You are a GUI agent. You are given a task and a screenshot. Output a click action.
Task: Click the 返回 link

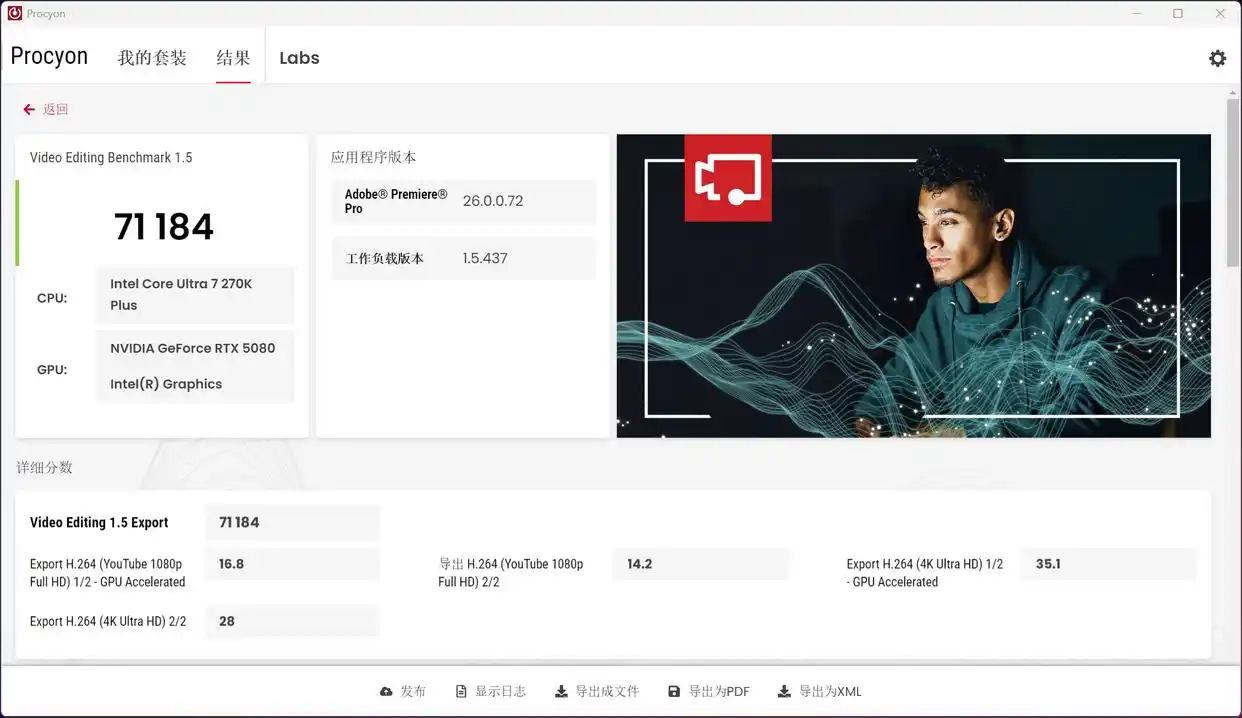[56, 108]
